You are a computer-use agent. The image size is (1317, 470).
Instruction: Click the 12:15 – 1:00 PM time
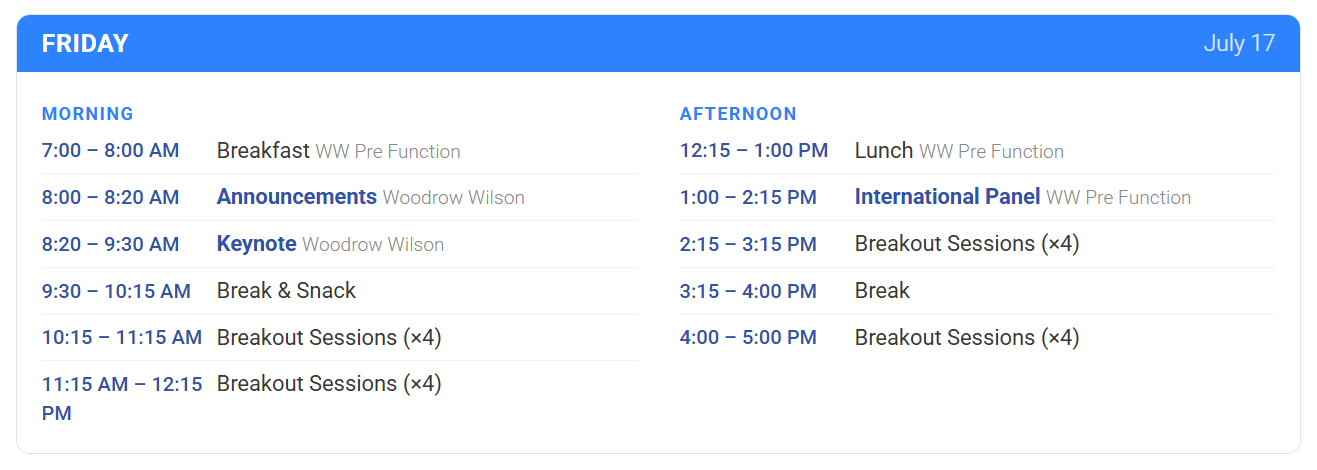tap(753, 151)
